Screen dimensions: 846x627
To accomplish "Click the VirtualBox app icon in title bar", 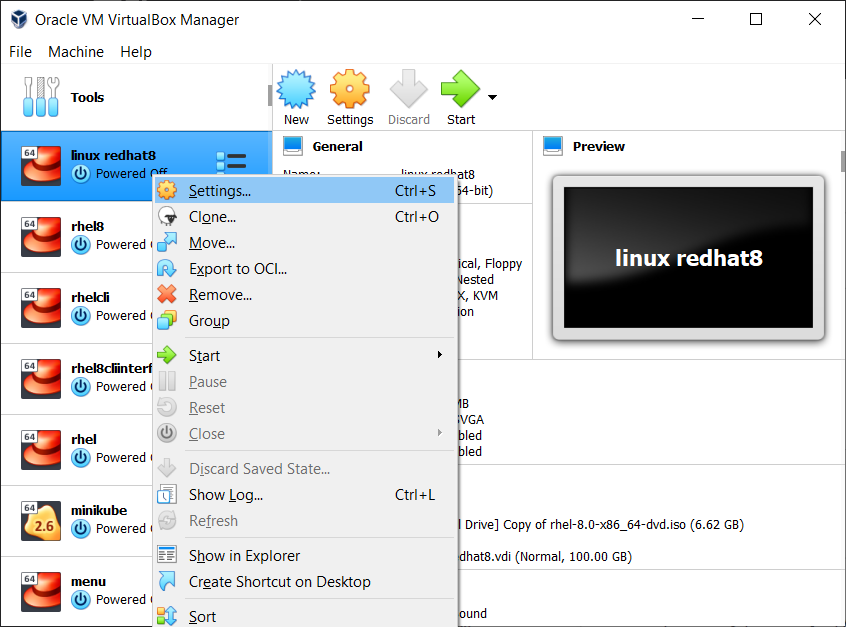I will (19, 19).
